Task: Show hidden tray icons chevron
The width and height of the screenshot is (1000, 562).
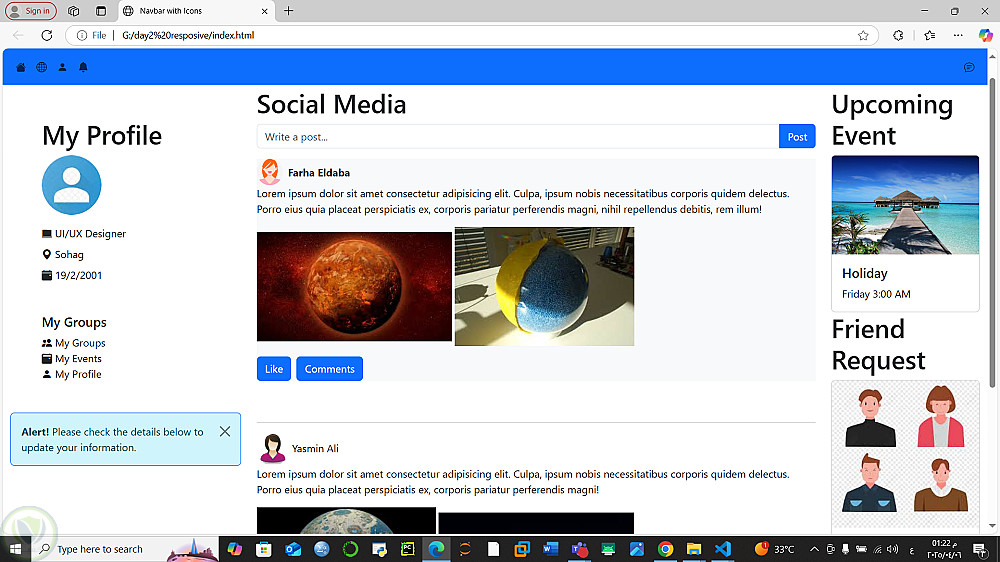Action: click(814, 549)
